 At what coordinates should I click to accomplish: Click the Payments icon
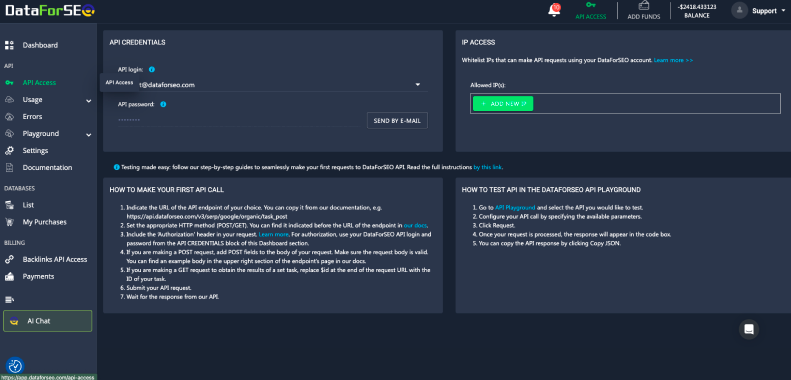[9, 277]
